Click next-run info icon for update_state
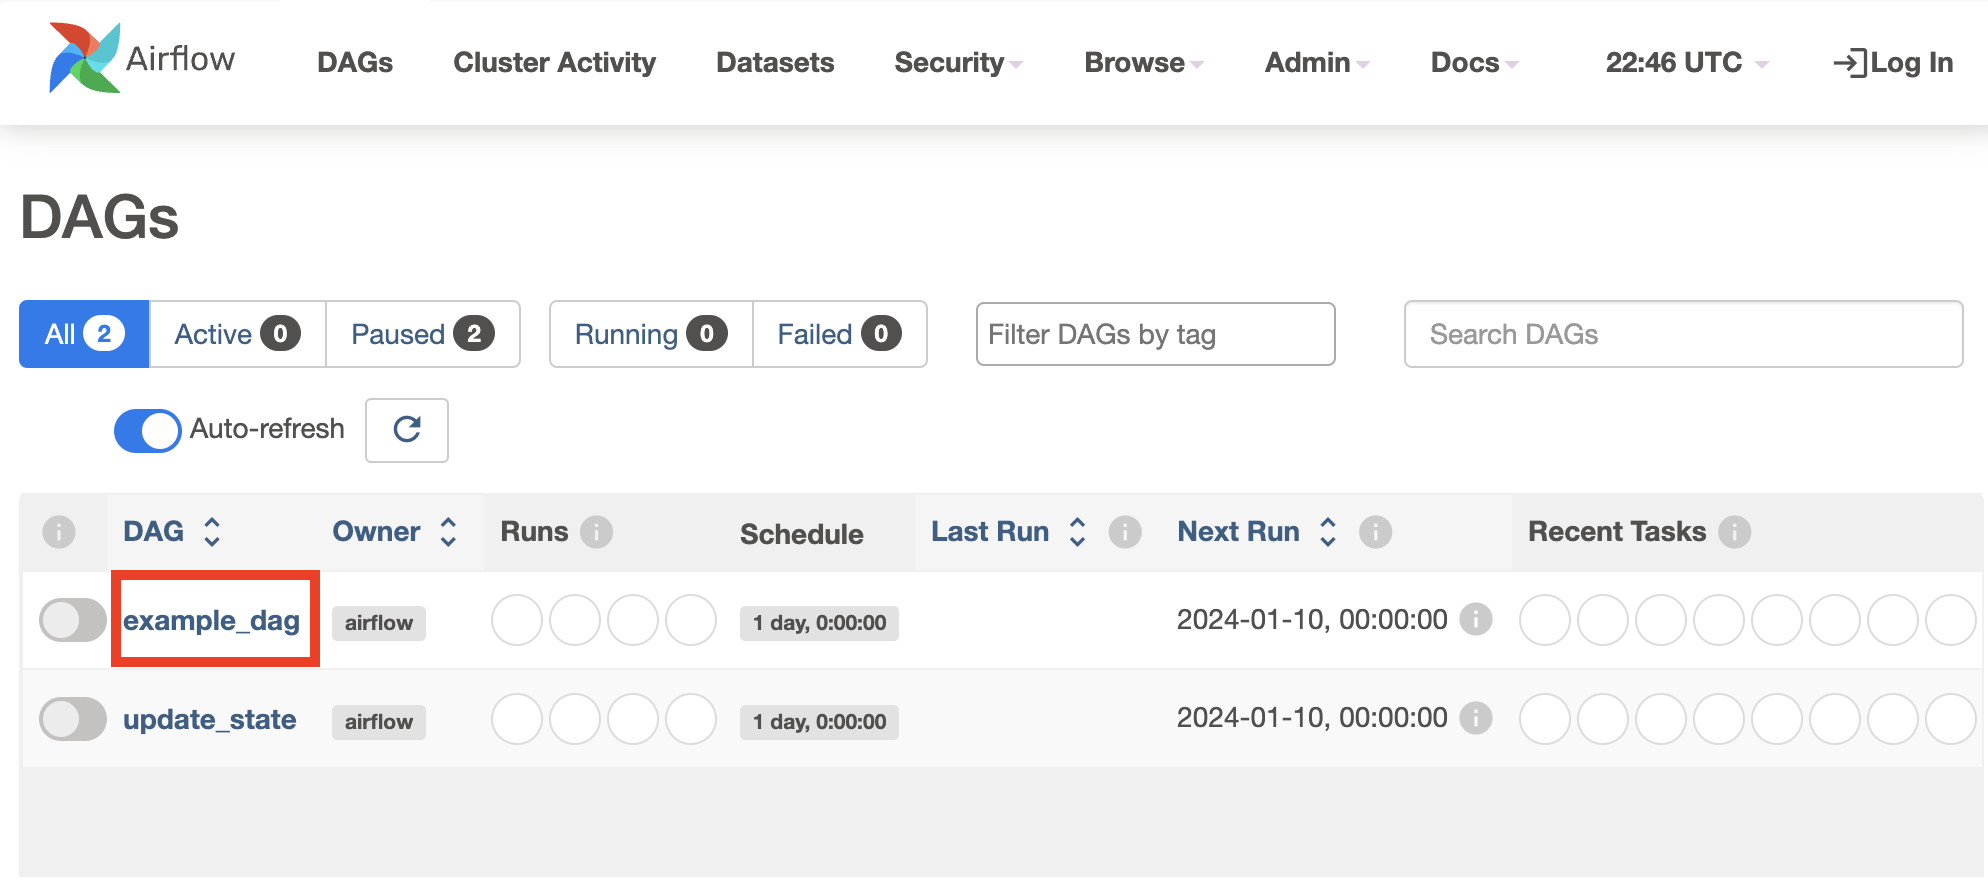 coord(1476,717)
